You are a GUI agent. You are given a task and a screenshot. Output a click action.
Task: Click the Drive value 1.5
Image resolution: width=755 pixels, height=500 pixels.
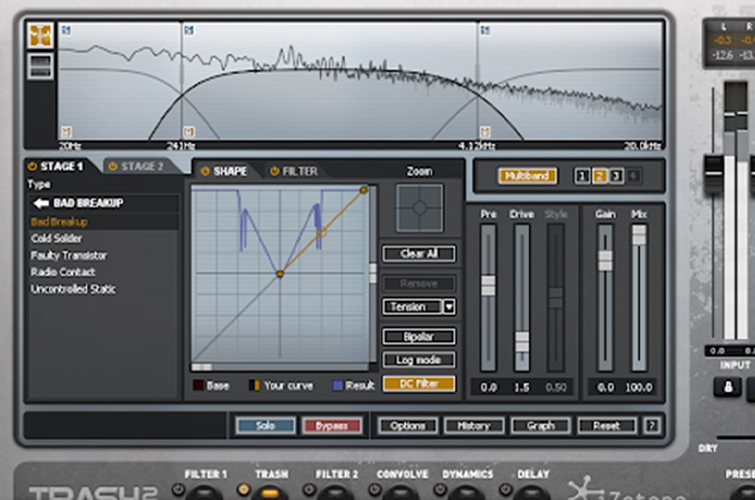521,387
